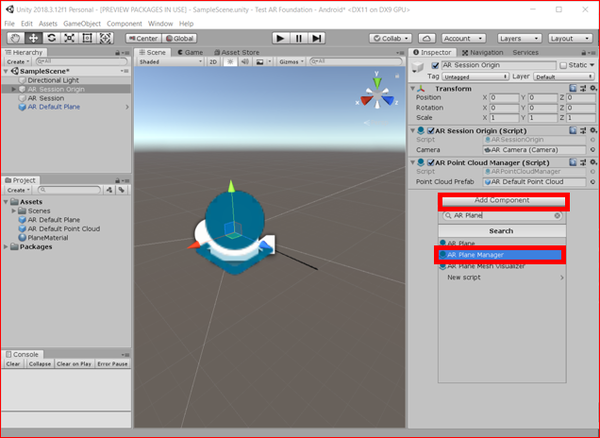Toggle scene effects image icon
600x438 pixels.
[260, 62]
